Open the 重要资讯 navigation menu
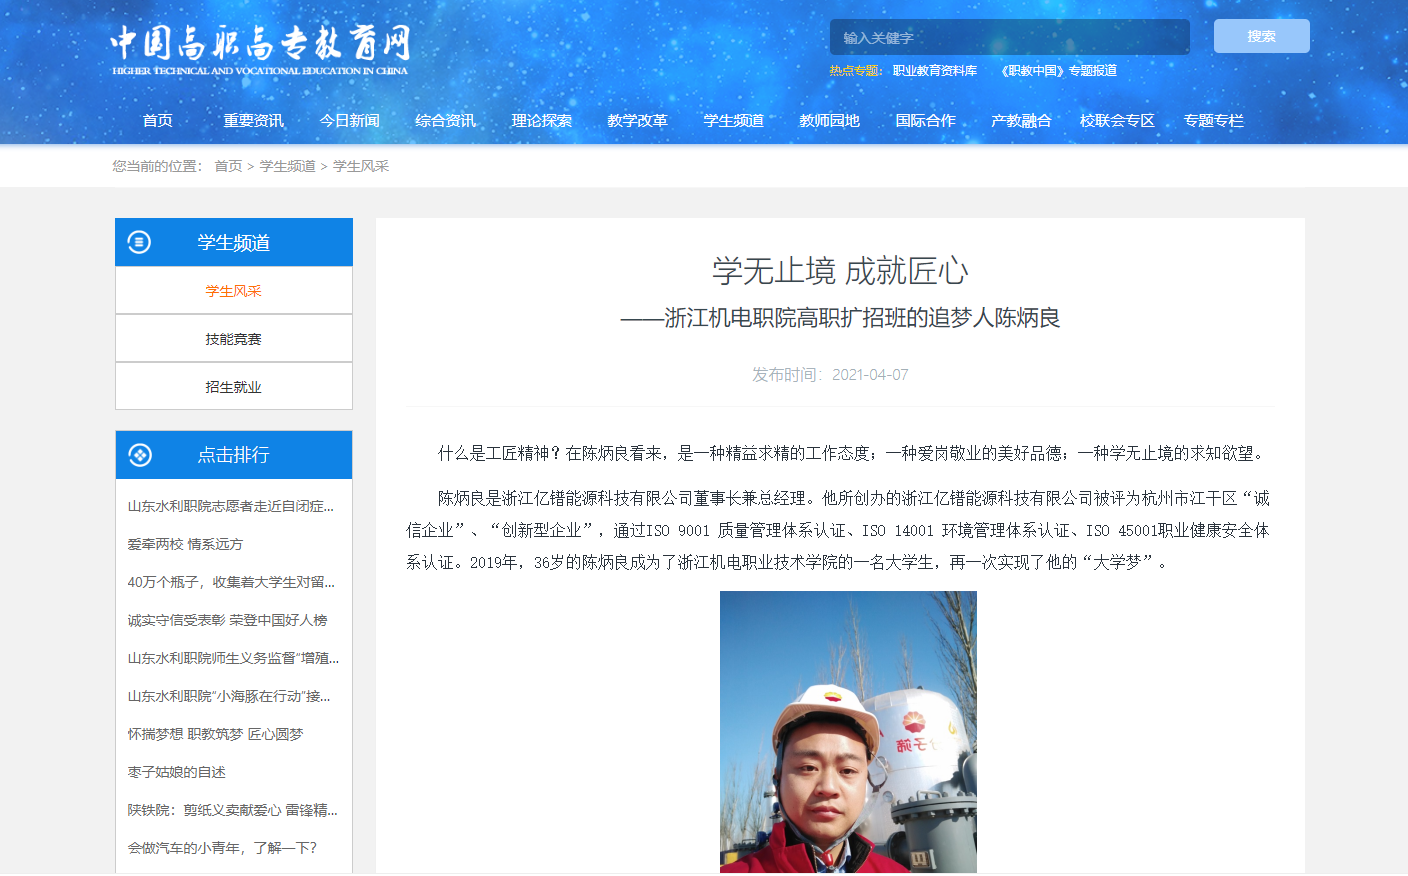The width and height of the screenshot is (1408, 876). [253, 121]
